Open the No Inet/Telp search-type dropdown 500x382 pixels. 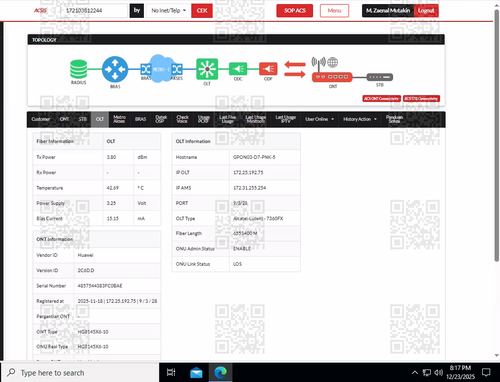tap(168, 11)
